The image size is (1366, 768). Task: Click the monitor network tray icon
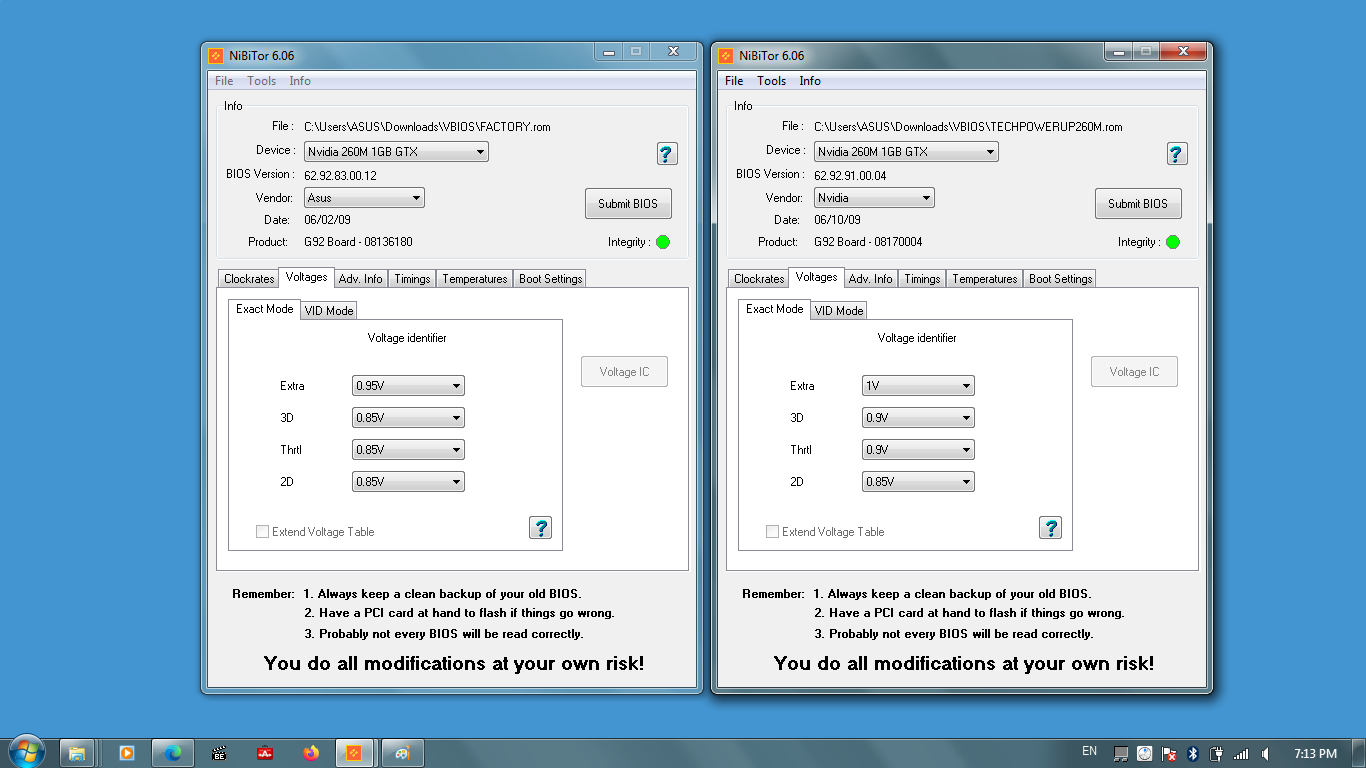1121,753
